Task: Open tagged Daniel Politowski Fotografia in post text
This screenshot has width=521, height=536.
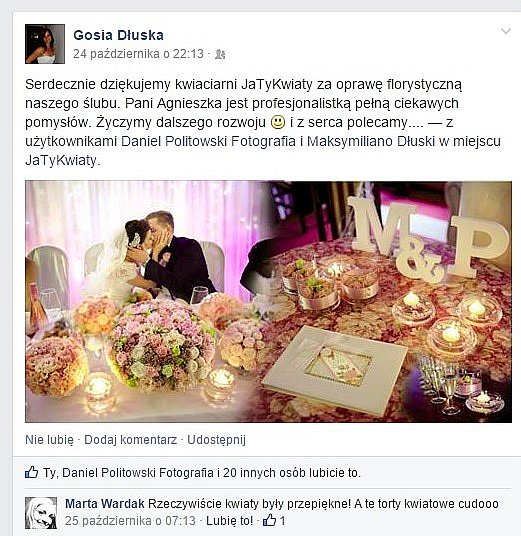Action: click(209, 142)
